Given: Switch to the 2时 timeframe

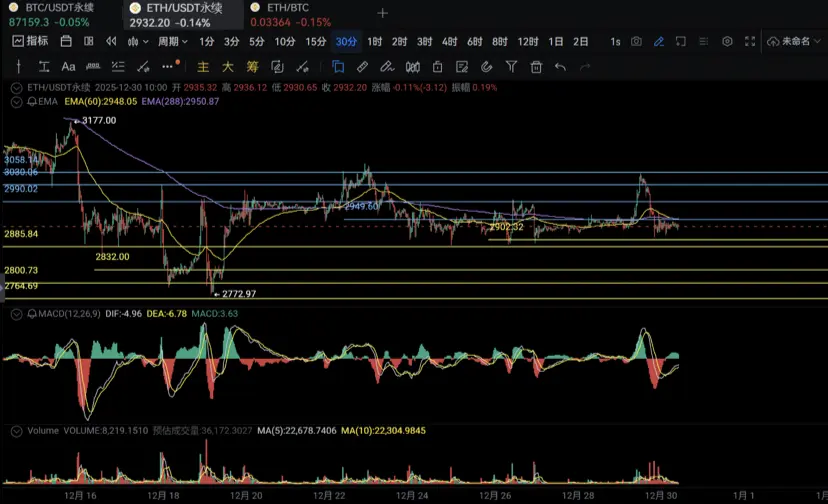Looking at the screenshot, I should pos(399,41).
